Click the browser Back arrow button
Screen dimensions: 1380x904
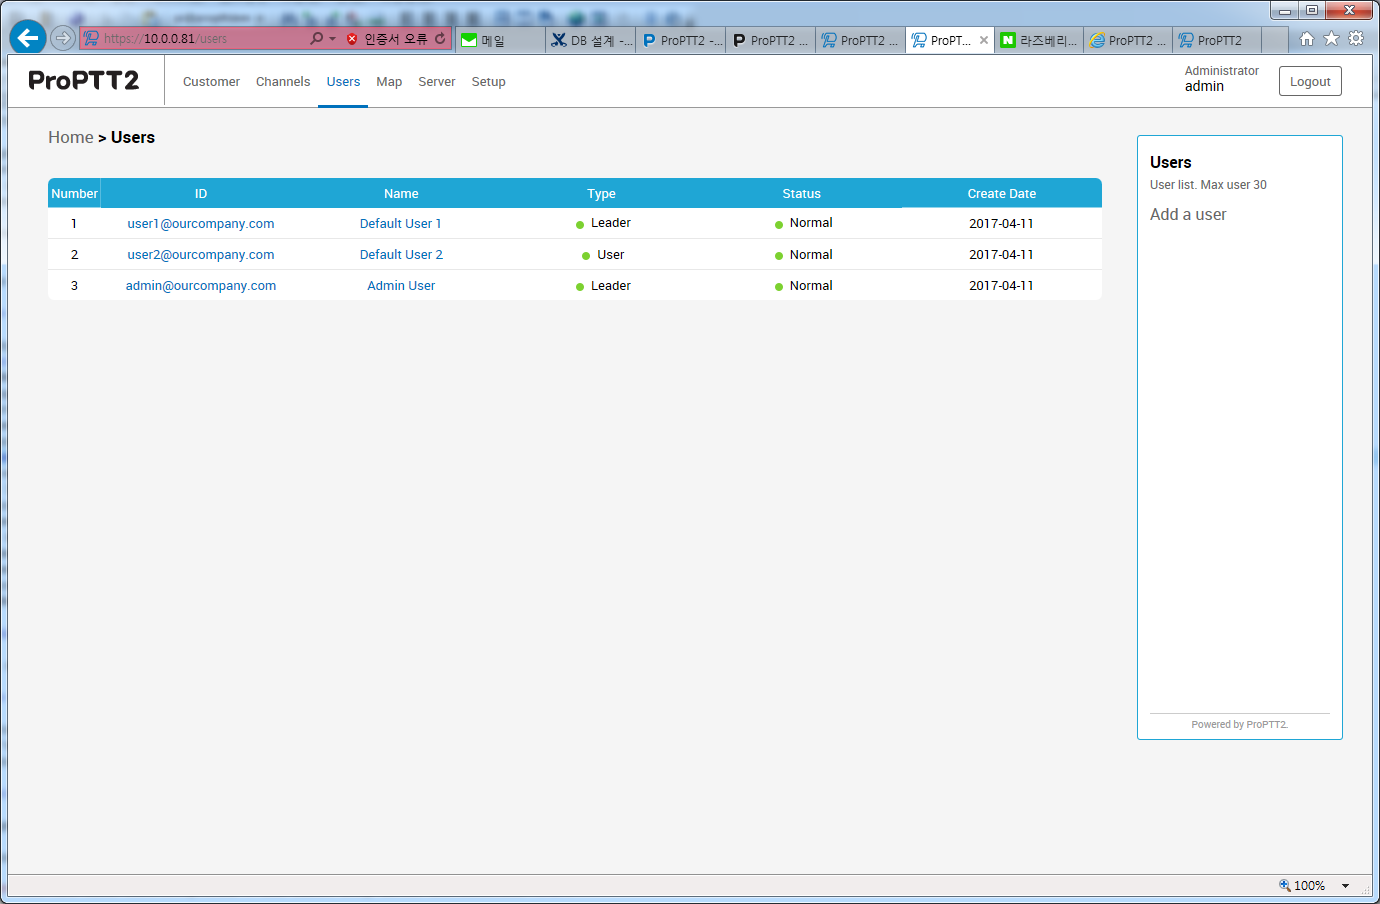[27, 38]
